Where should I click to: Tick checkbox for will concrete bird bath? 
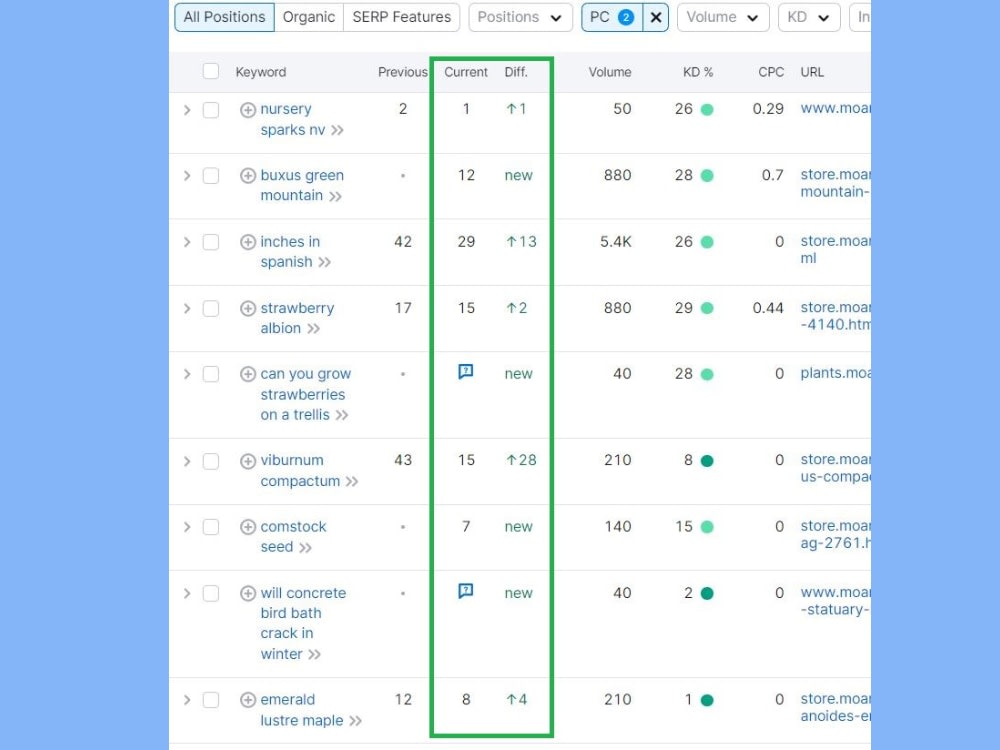(211, 594)
